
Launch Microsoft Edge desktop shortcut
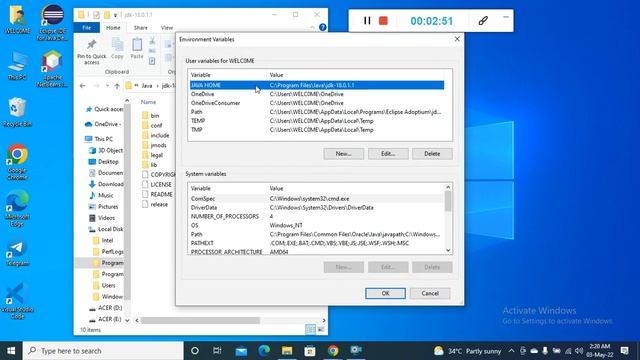(x=17, y=208)
